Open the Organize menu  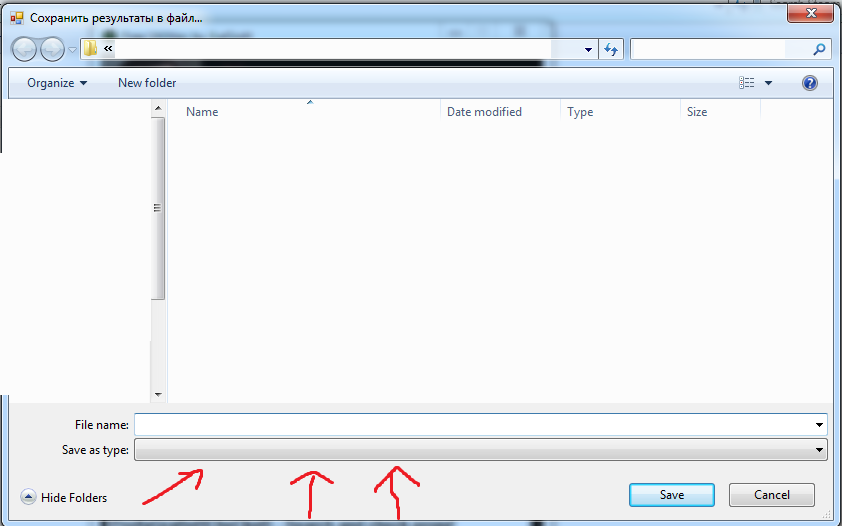point(57,83)
